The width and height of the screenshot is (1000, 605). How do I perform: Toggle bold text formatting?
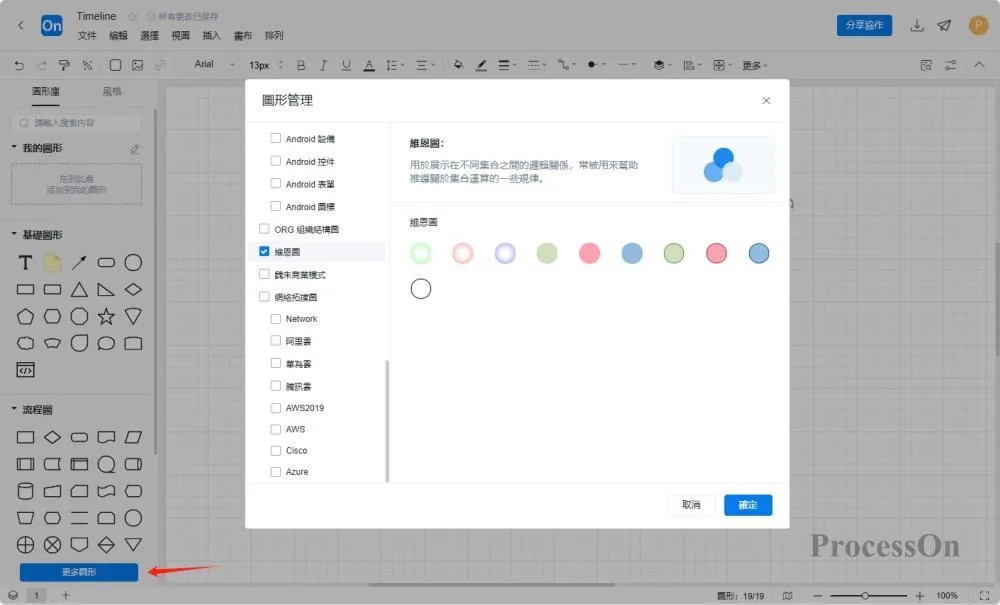point(301,65)
